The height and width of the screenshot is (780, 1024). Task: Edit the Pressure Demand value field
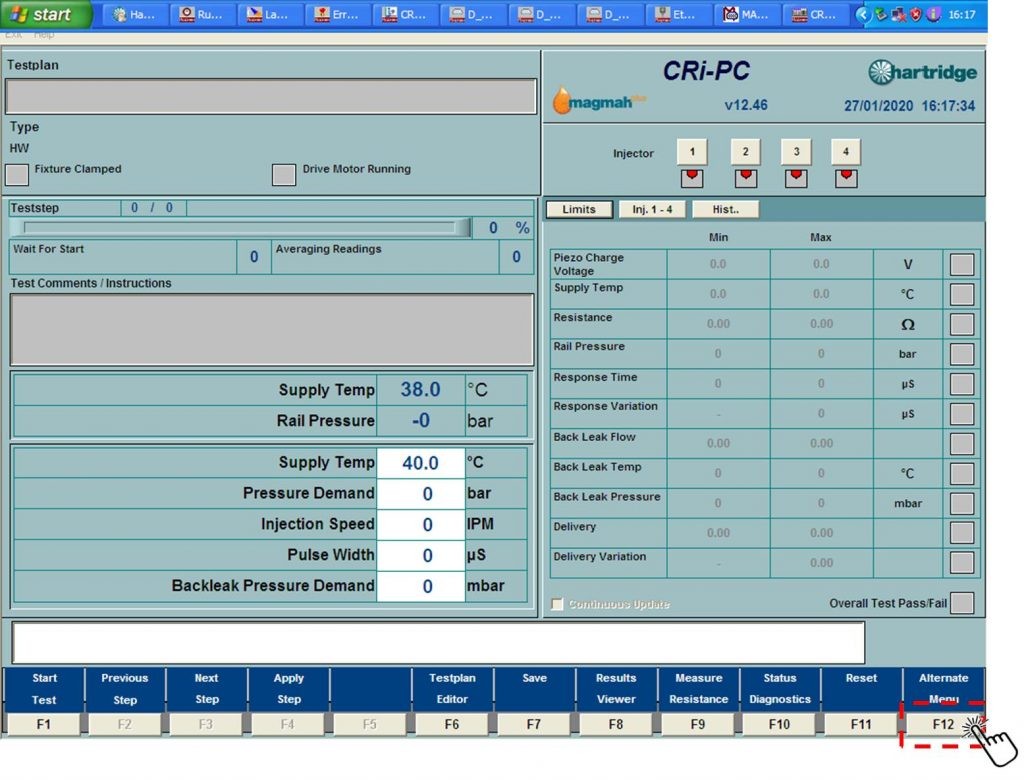421,494
